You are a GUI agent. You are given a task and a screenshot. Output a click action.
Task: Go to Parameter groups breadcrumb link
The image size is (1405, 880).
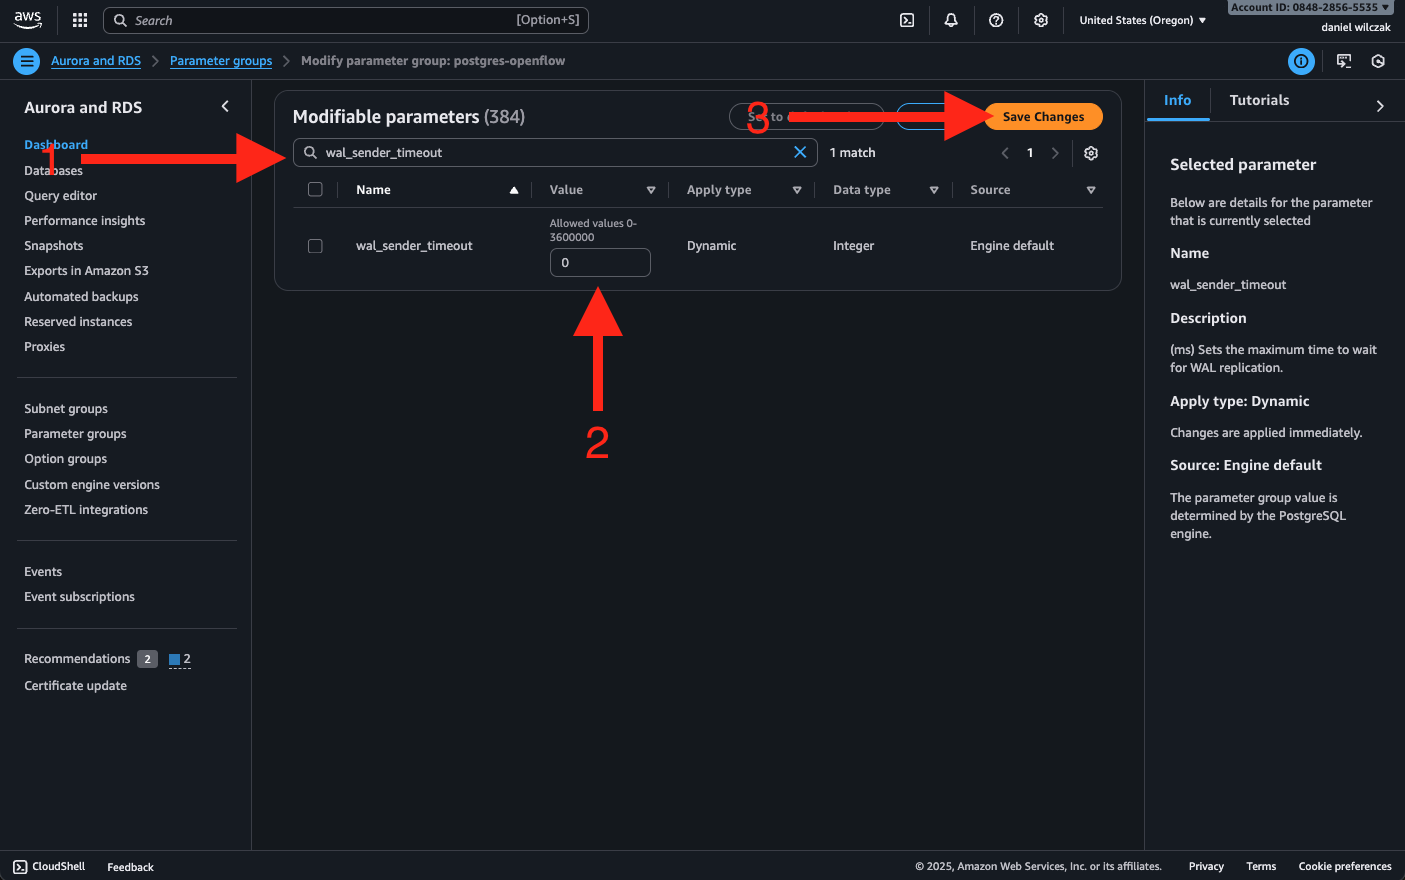(x=221, y=61)
